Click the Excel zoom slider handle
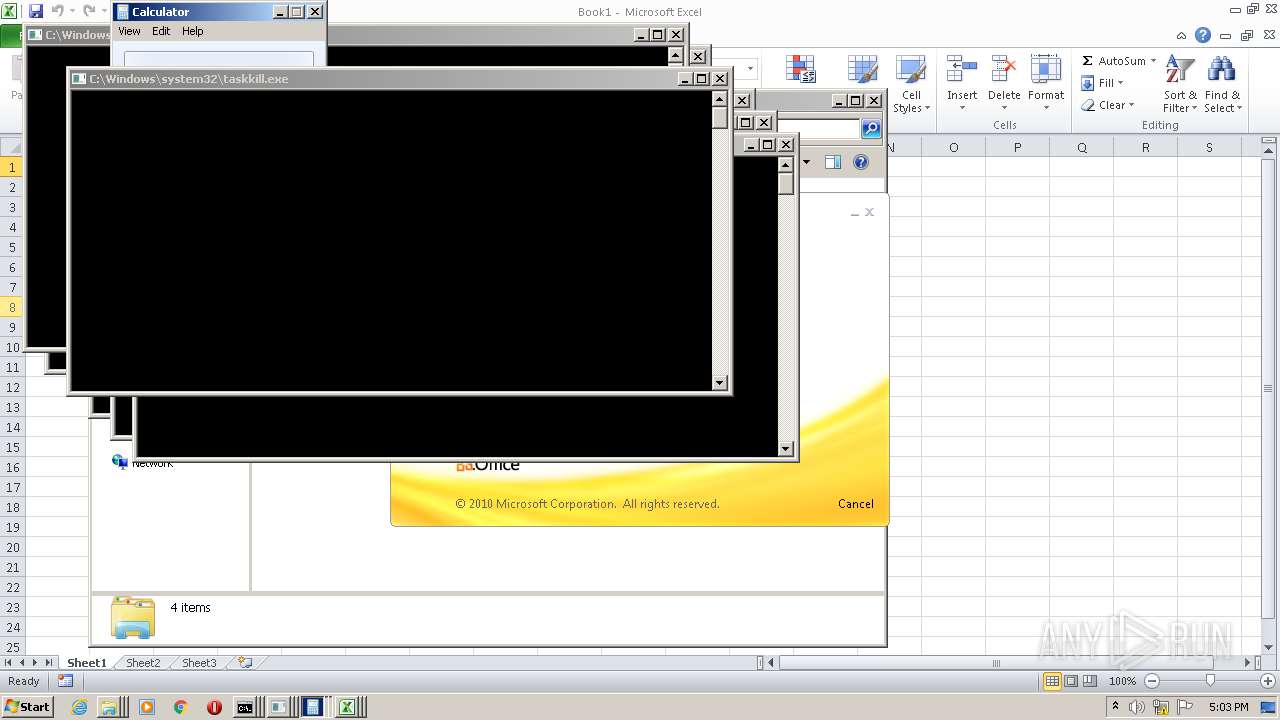 click(x=1210, y=681)
